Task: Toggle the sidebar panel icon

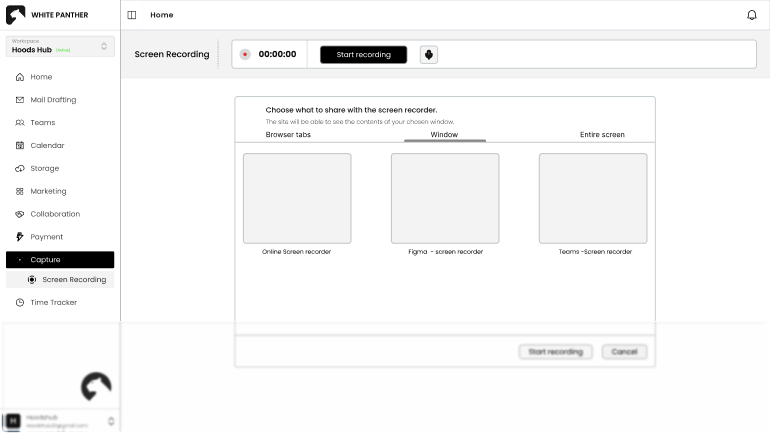Action: [132, 15]
